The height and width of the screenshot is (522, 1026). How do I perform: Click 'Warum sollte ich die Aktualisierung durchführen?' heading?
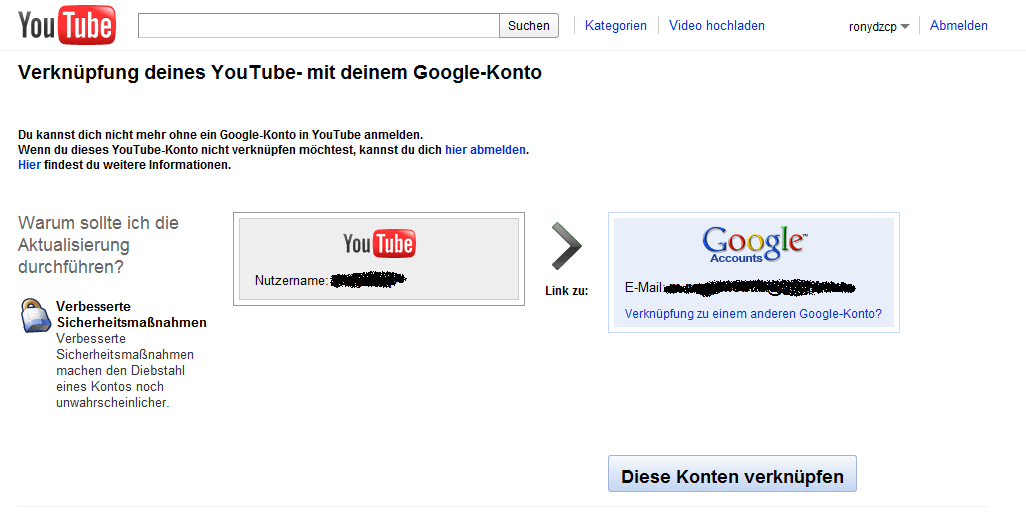99,245
